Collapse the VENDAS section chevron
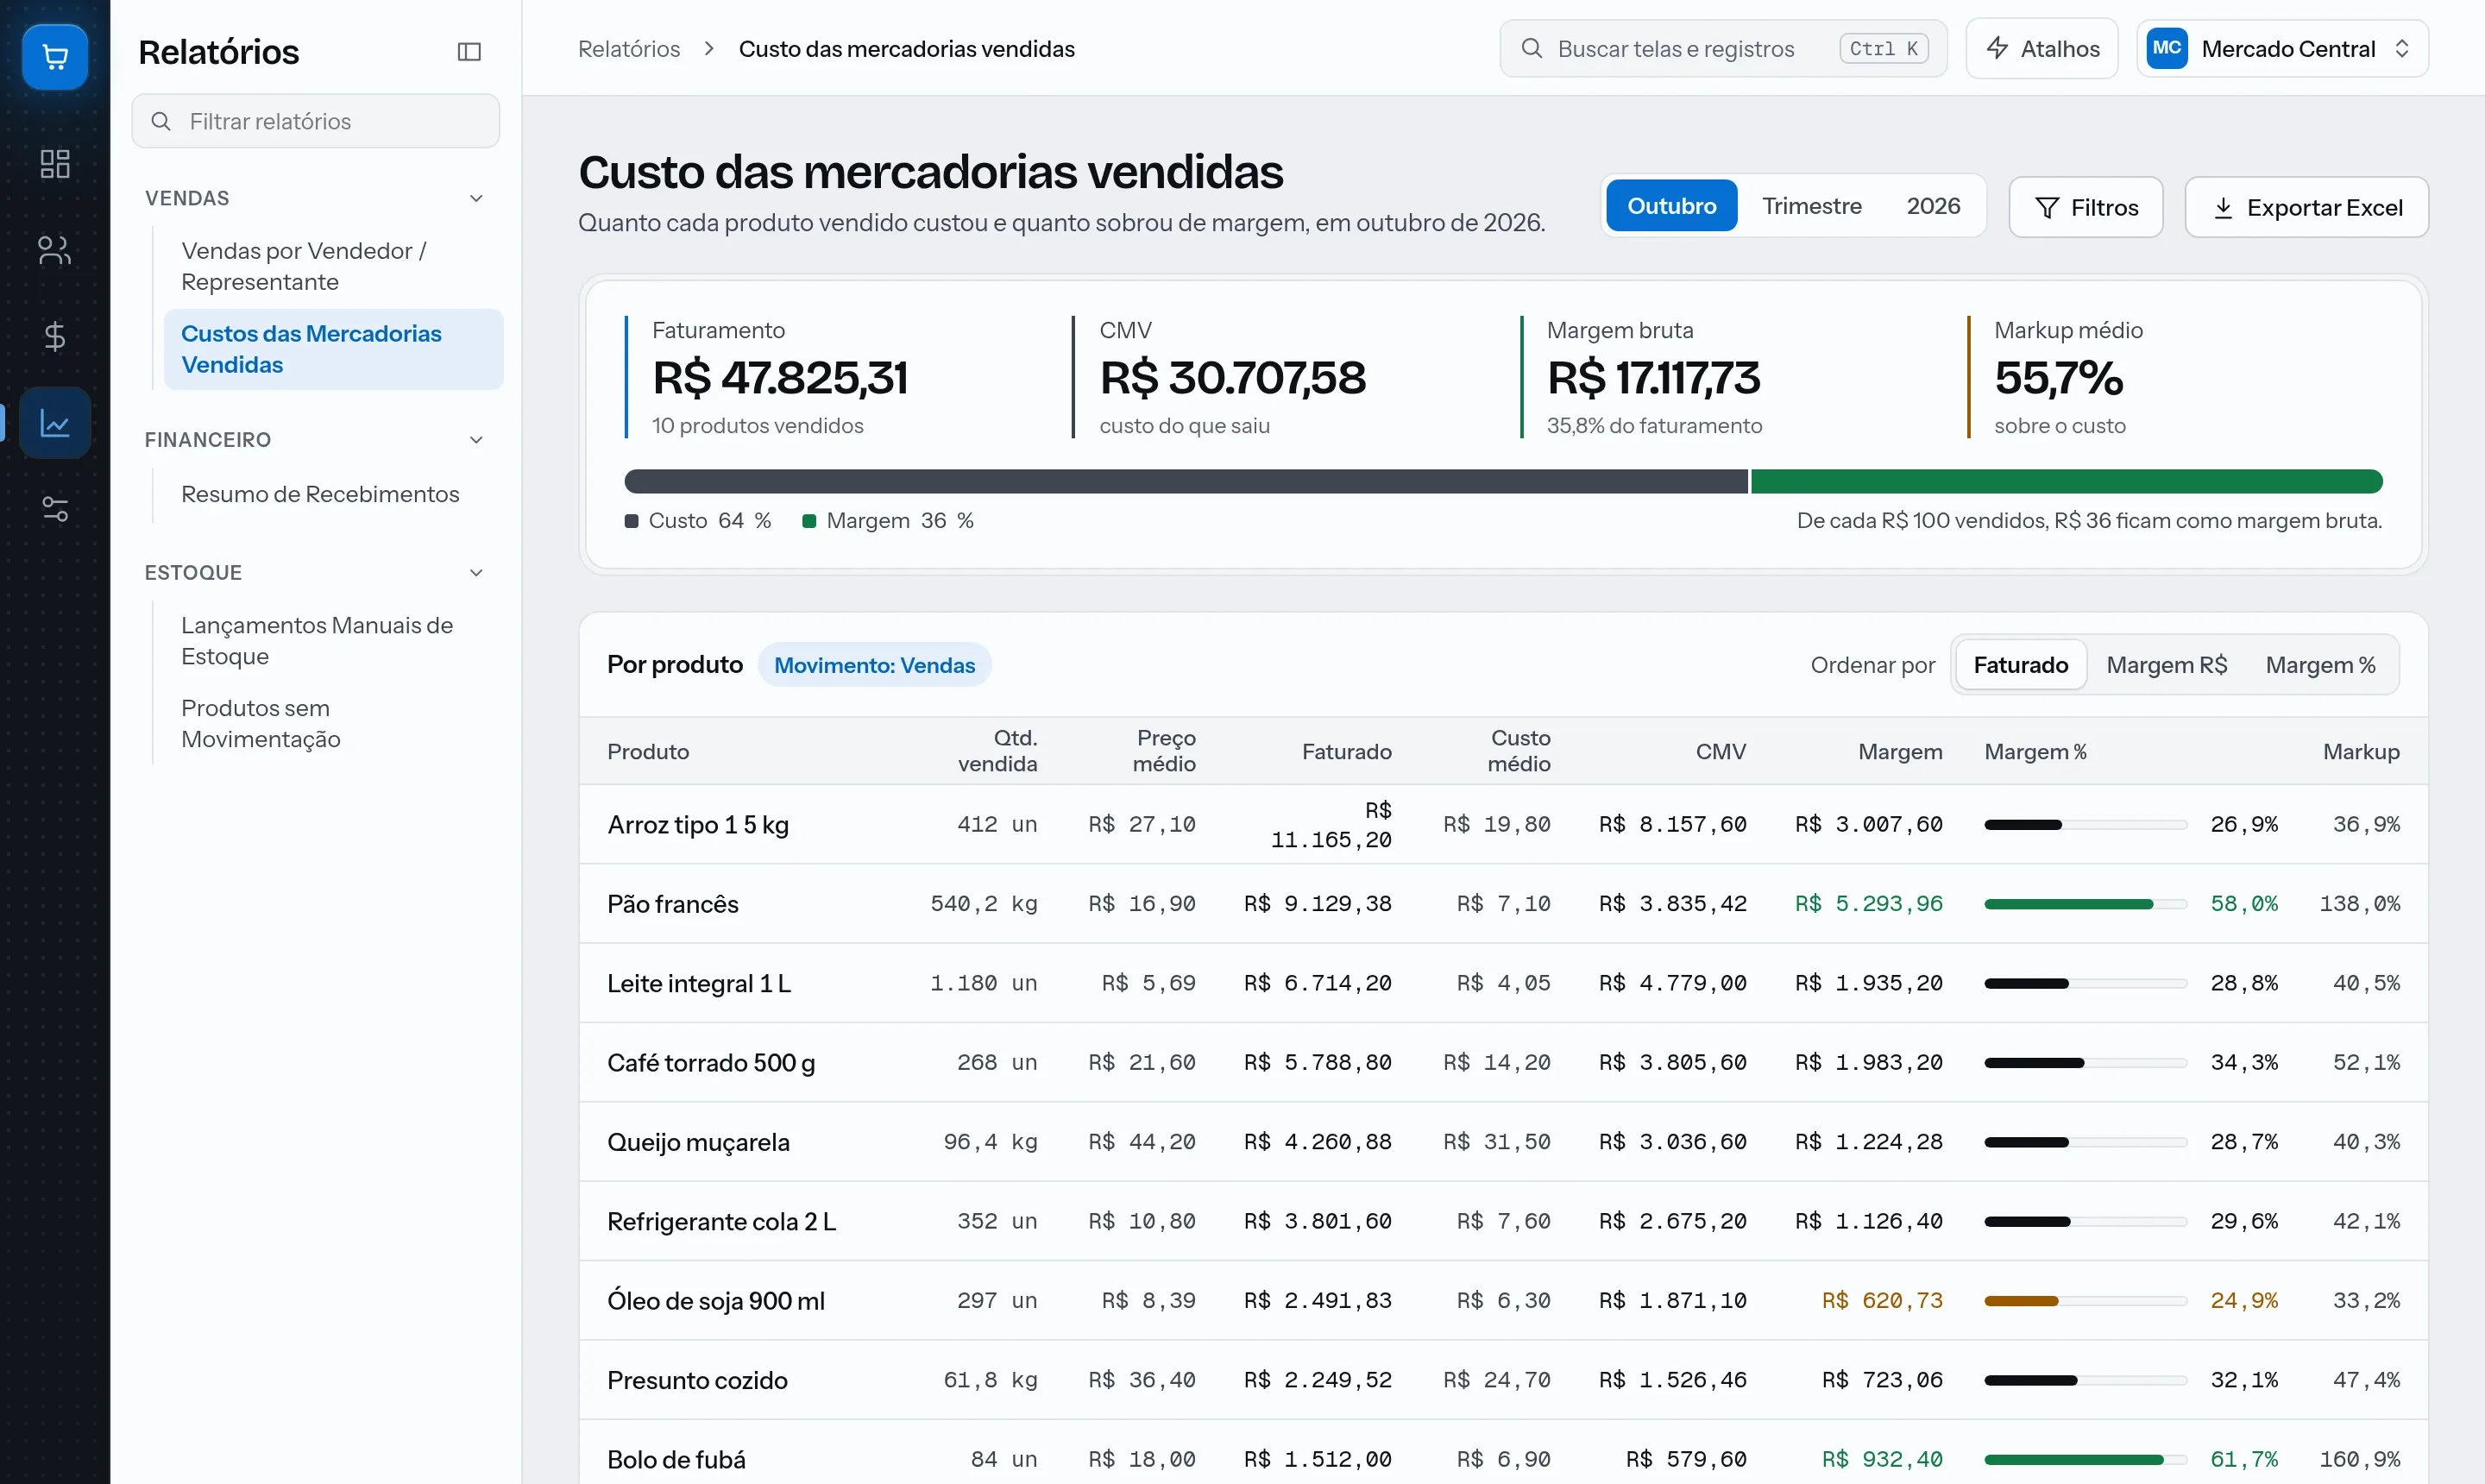Screen dimensions: 2485x1484 [476, 198]
